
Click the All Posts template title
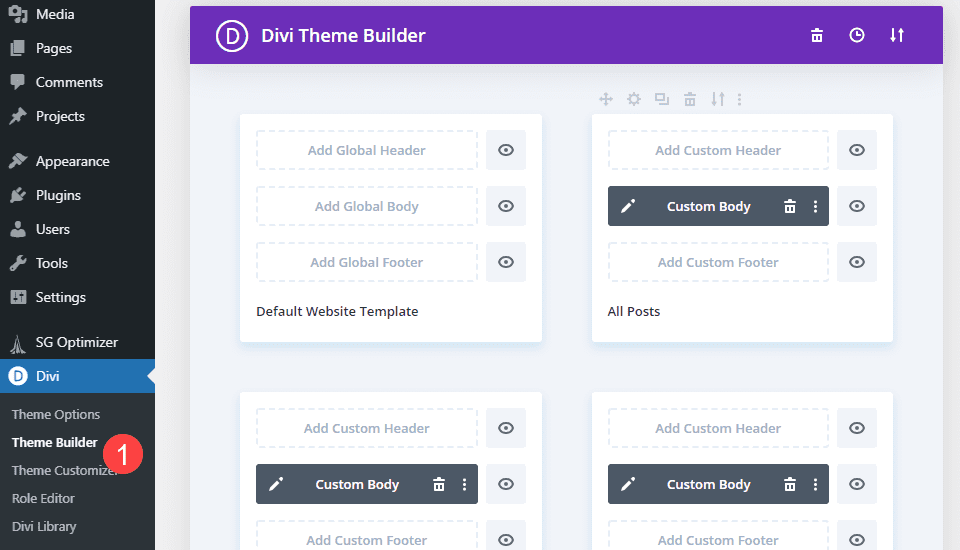(634, 311)
